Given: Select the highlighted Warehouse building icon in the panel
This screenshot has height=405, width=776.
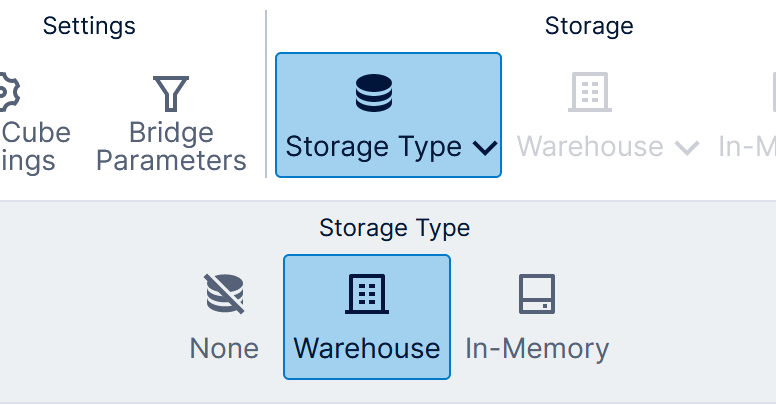Looking at the screenshot, I should coord(367,295).
